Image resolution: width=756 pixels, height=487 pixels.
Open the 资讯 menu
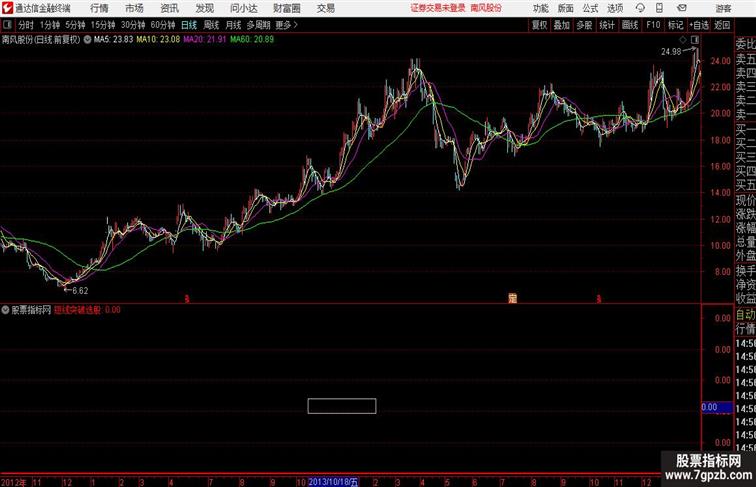point(170,8)
